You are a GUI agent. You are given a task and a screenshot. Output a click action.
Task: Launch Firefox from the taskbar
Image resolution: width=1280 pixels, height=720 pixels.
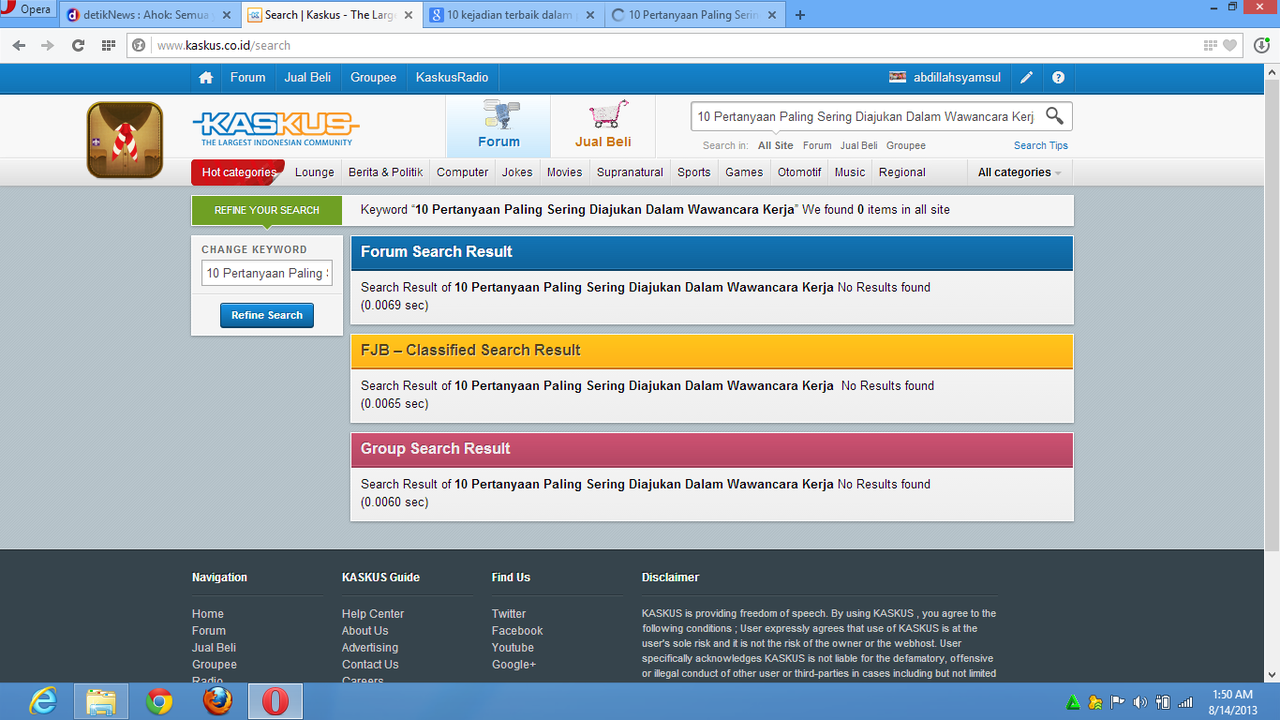click(217, 702)
